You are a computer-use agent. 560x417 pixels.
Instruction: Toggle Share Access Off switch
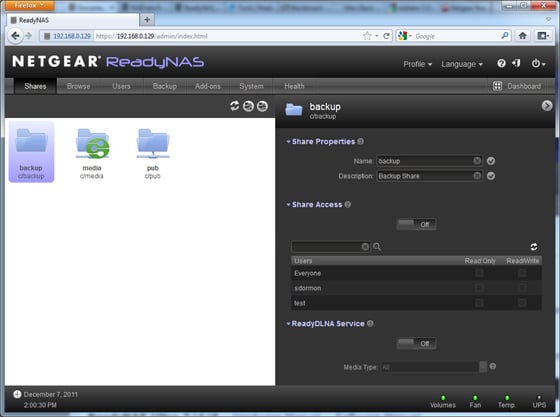click(416, 225)
